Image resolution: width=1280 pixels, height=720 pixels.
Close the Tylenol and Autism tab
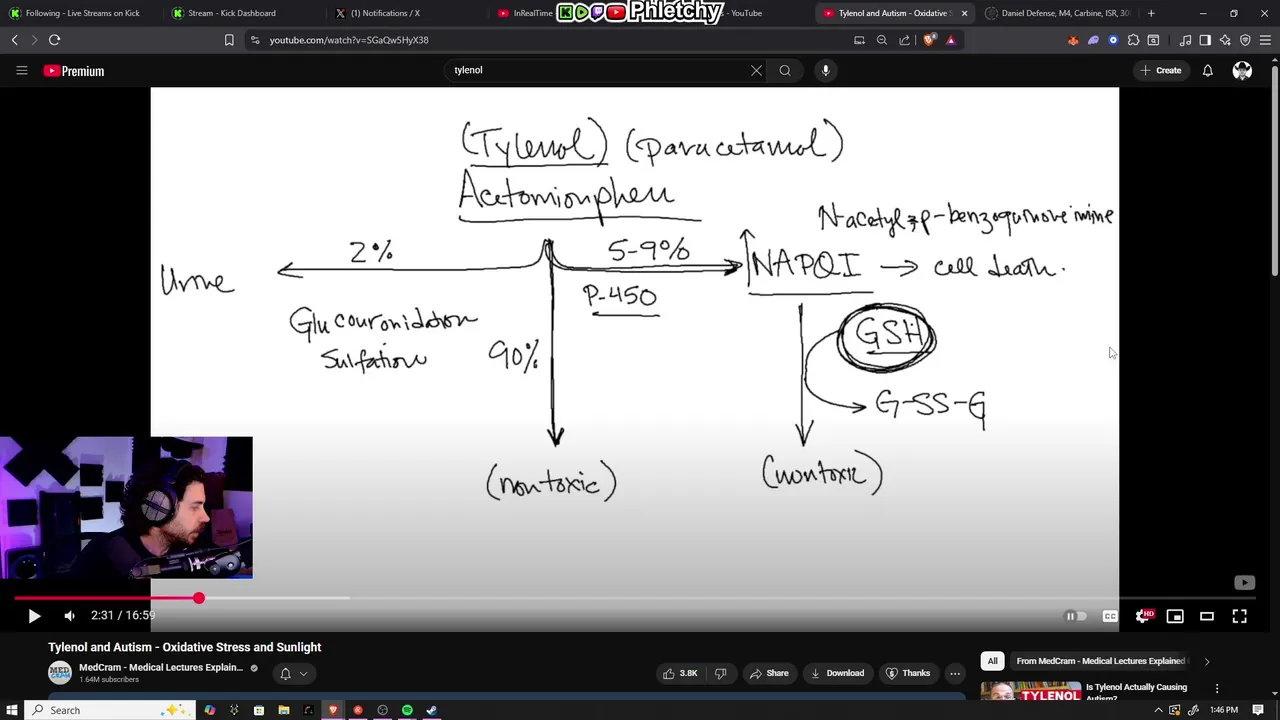pyautogui.click(x=964, y=13)
